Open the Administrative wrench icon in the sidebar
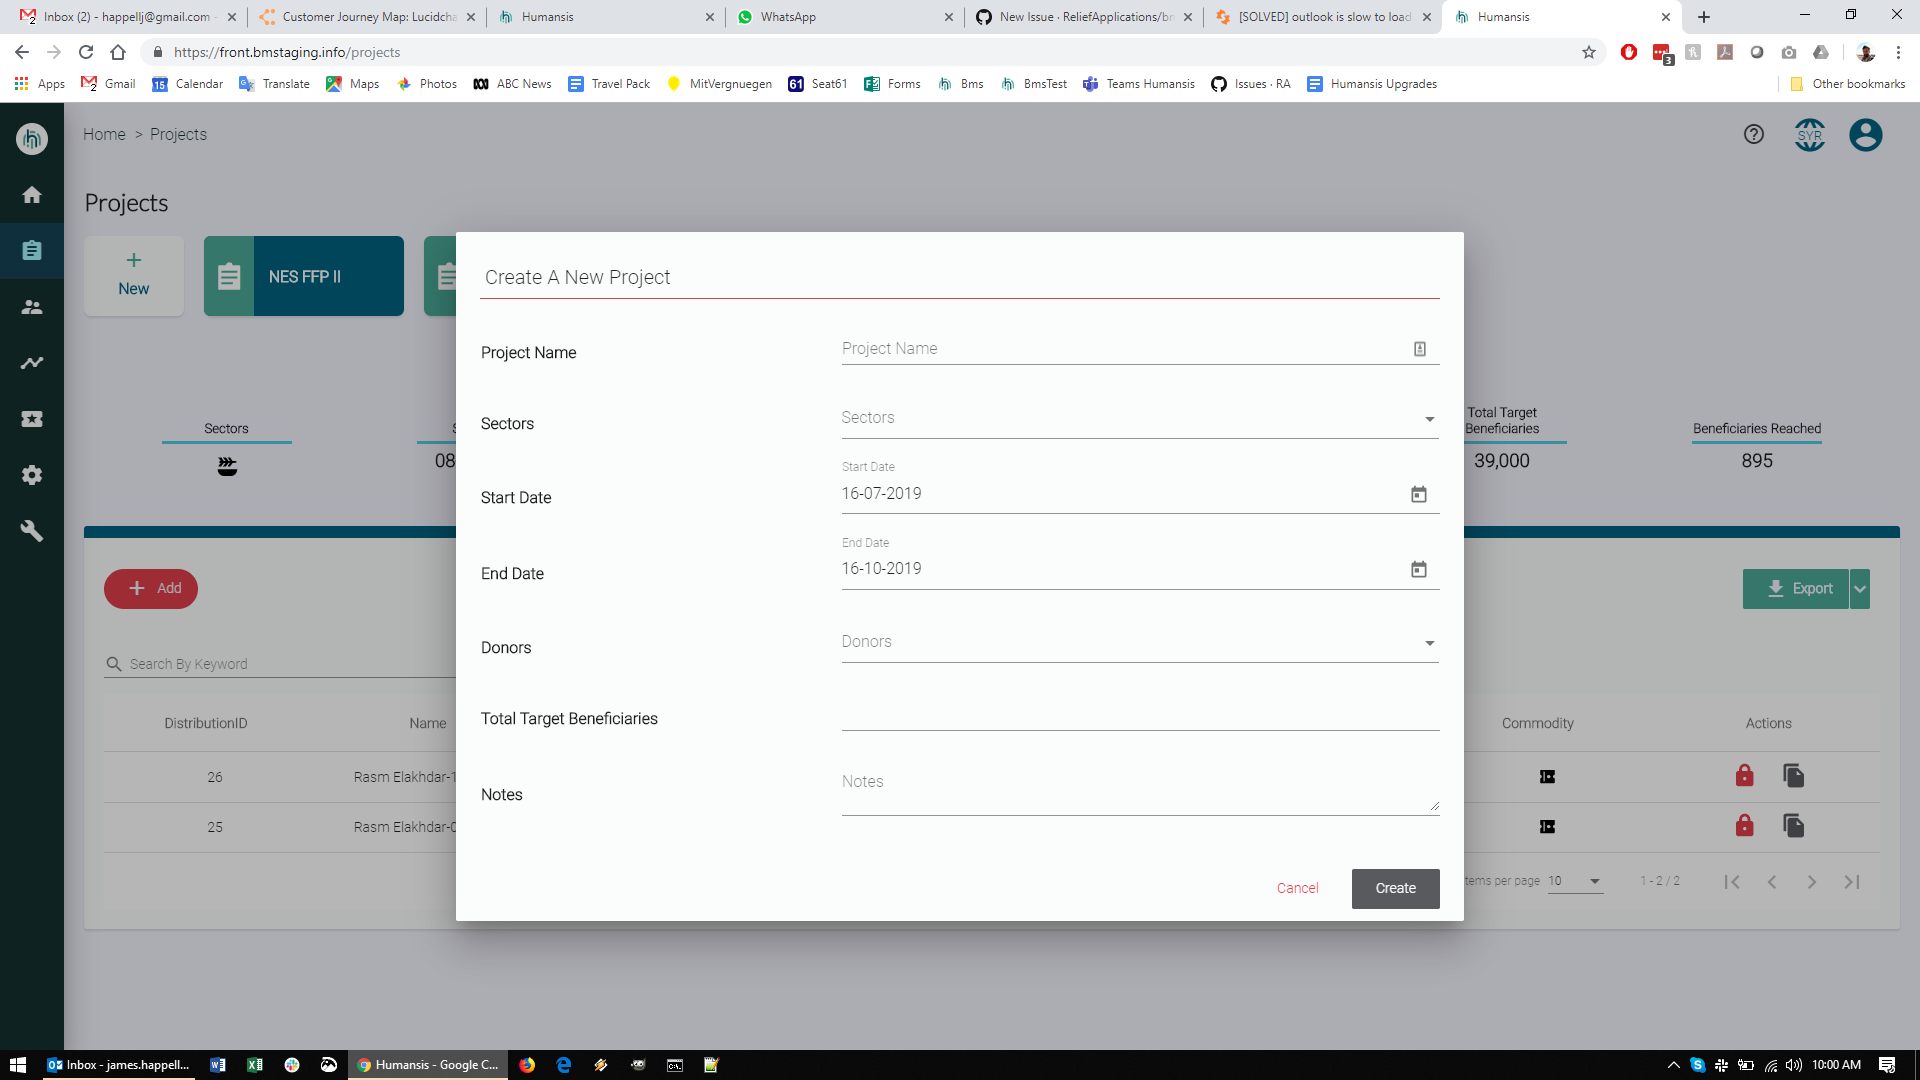Screen dimensions: 1920x1080 click(31, 530)
